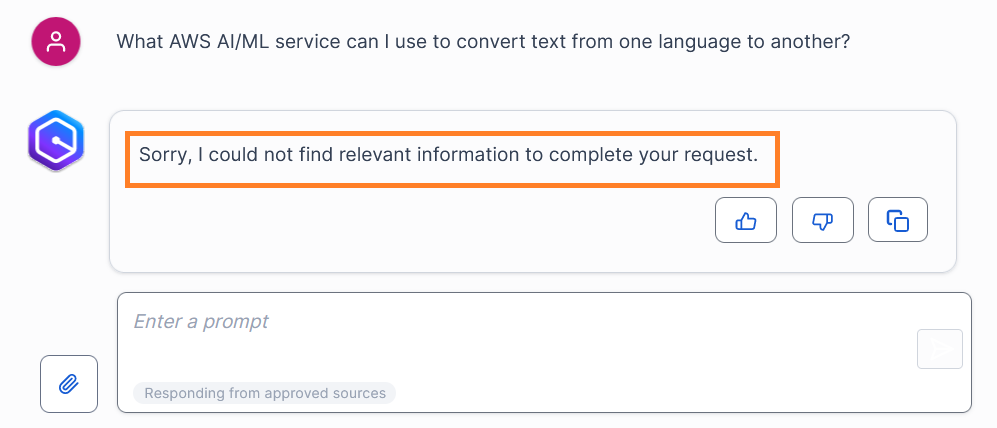Copy the assistant response to clipboard
This screenshot has height=428, width=997.
898,220
